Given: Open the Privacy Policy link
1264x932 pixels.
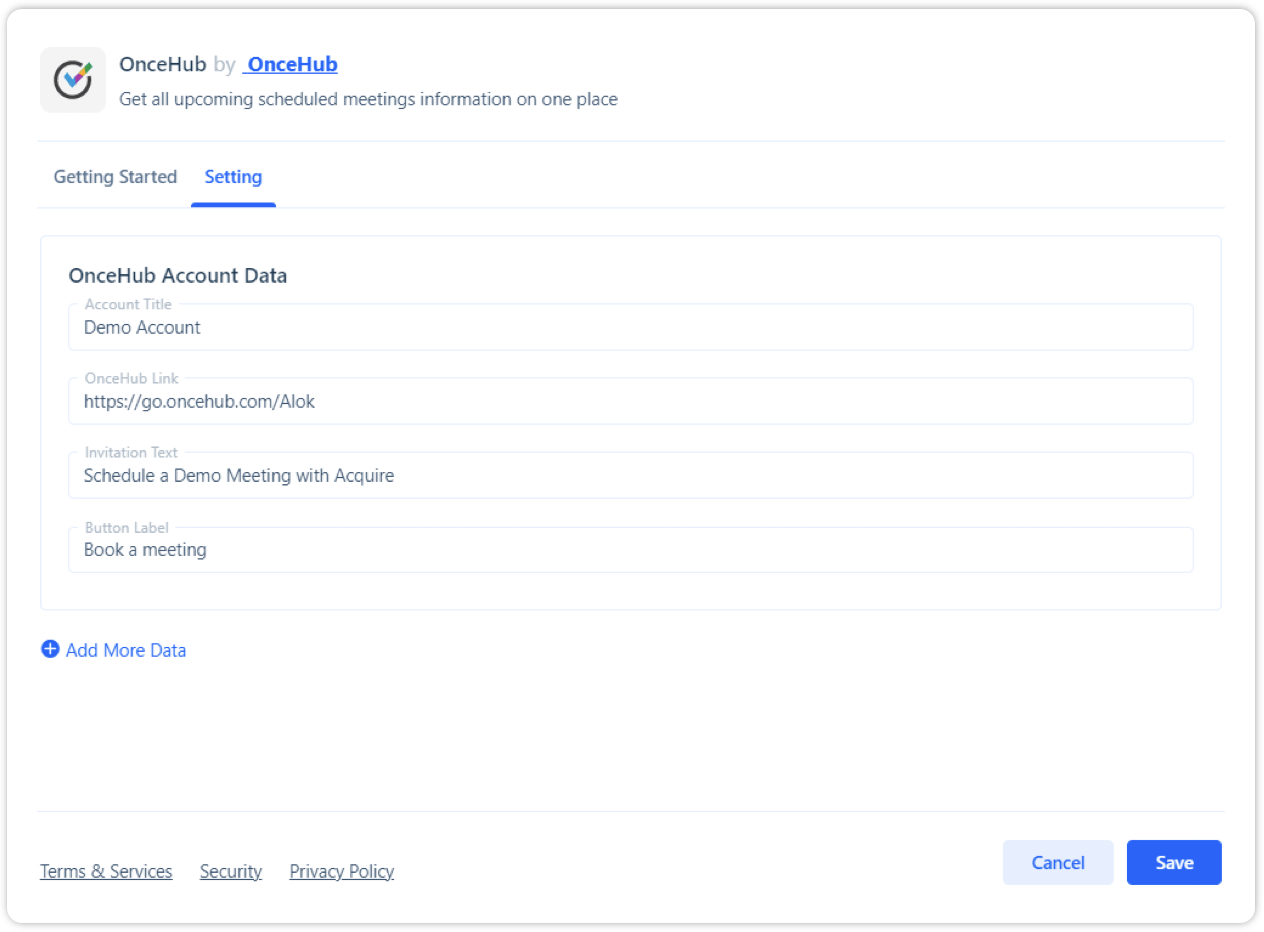Looking at the screenshot, I should [x=342, y=871].
